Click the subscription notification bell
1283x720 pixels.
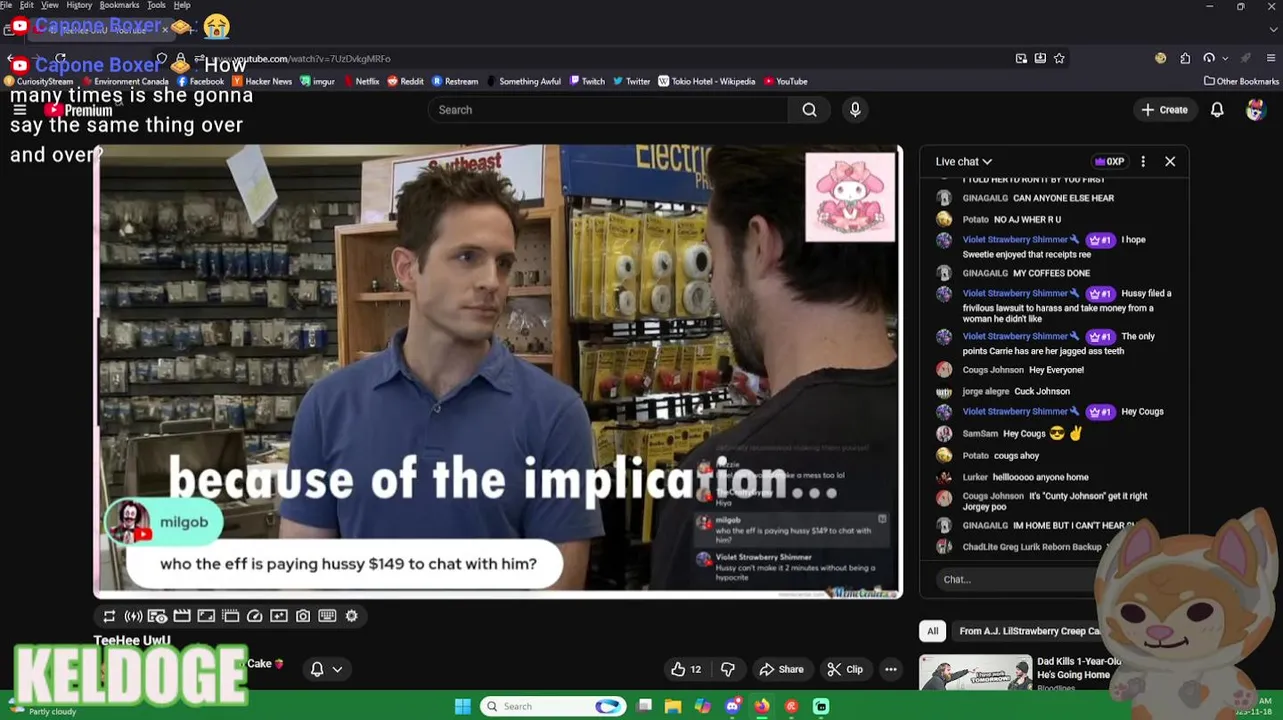pyautogui.click(x=317, y=669)
